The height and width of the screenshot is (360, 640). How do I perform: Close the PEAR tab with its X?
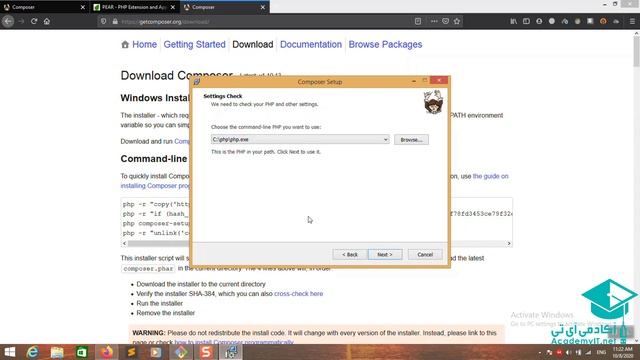[x=173, y=7]
